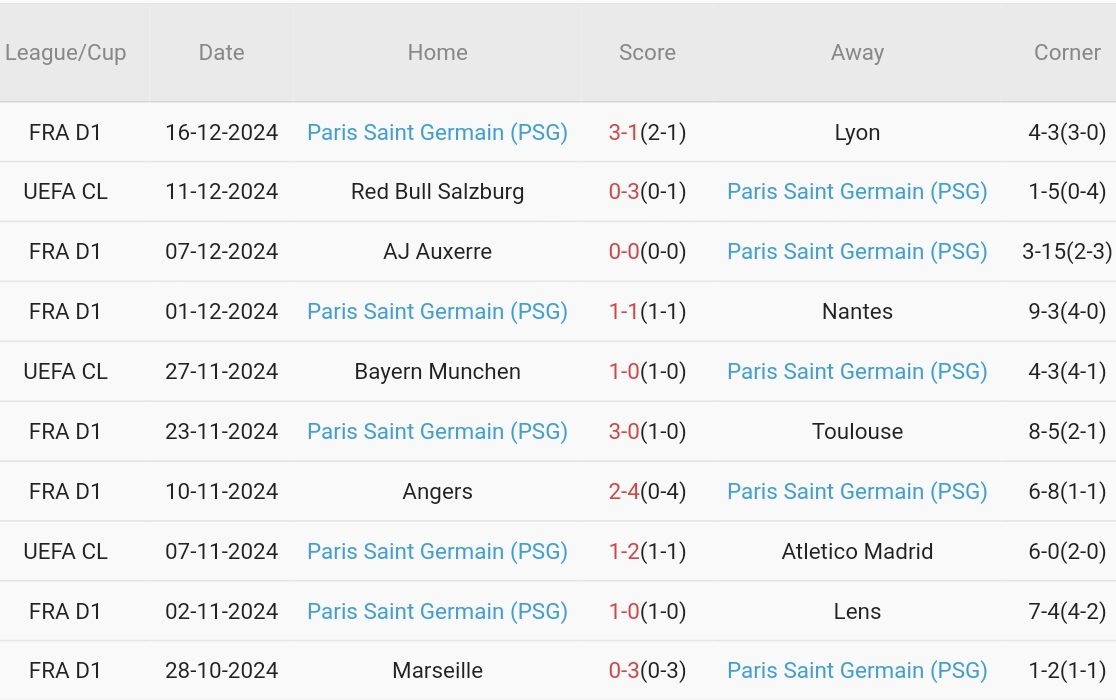Open PSG link in AJ Auxerre row
Screen dimensions: 1116x700
[x=857, y=251]
